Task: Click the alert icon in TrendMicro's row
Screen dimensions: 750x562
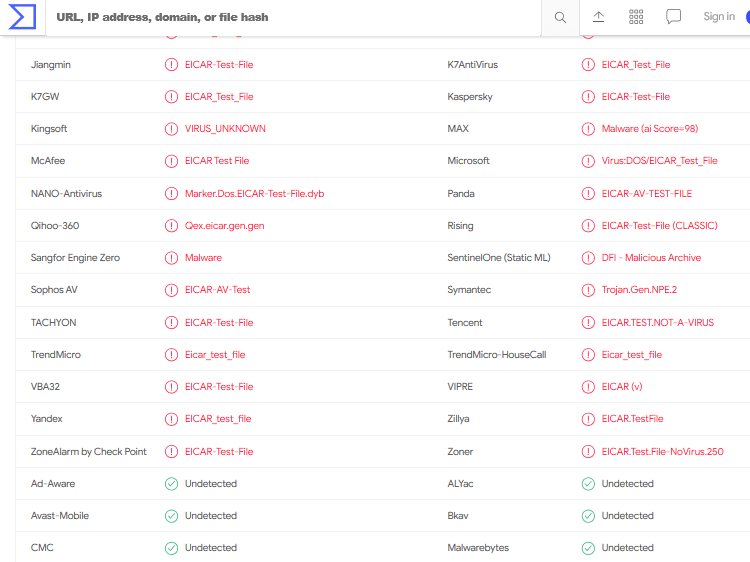Action: [171, 354]
